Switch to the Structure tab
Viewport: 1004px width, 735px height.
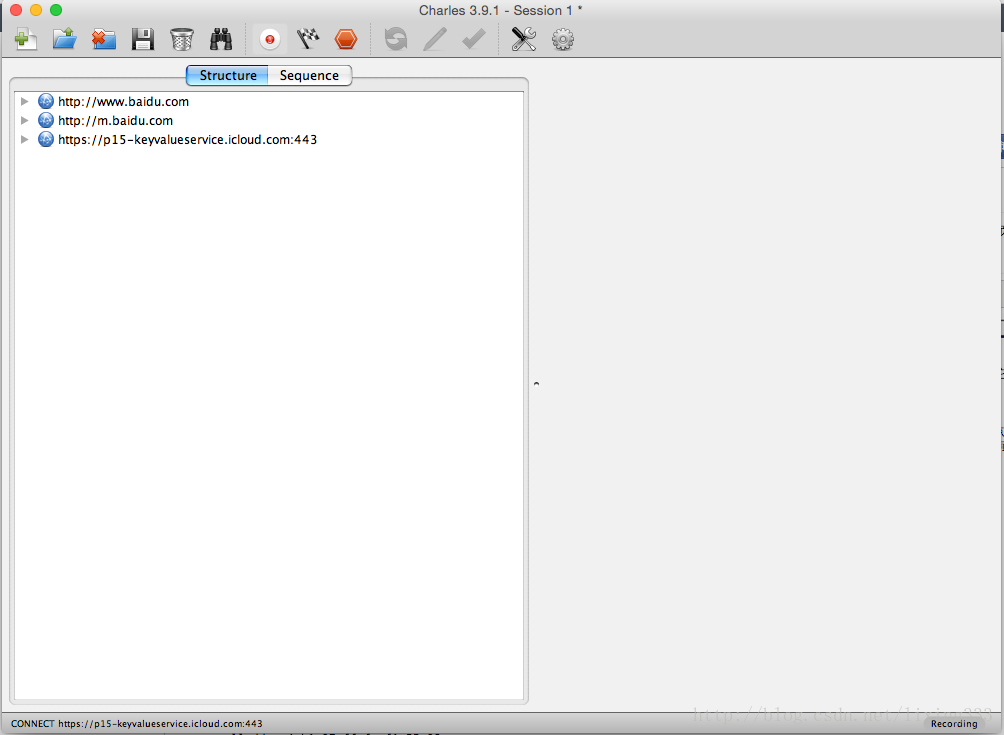(227, 76)
